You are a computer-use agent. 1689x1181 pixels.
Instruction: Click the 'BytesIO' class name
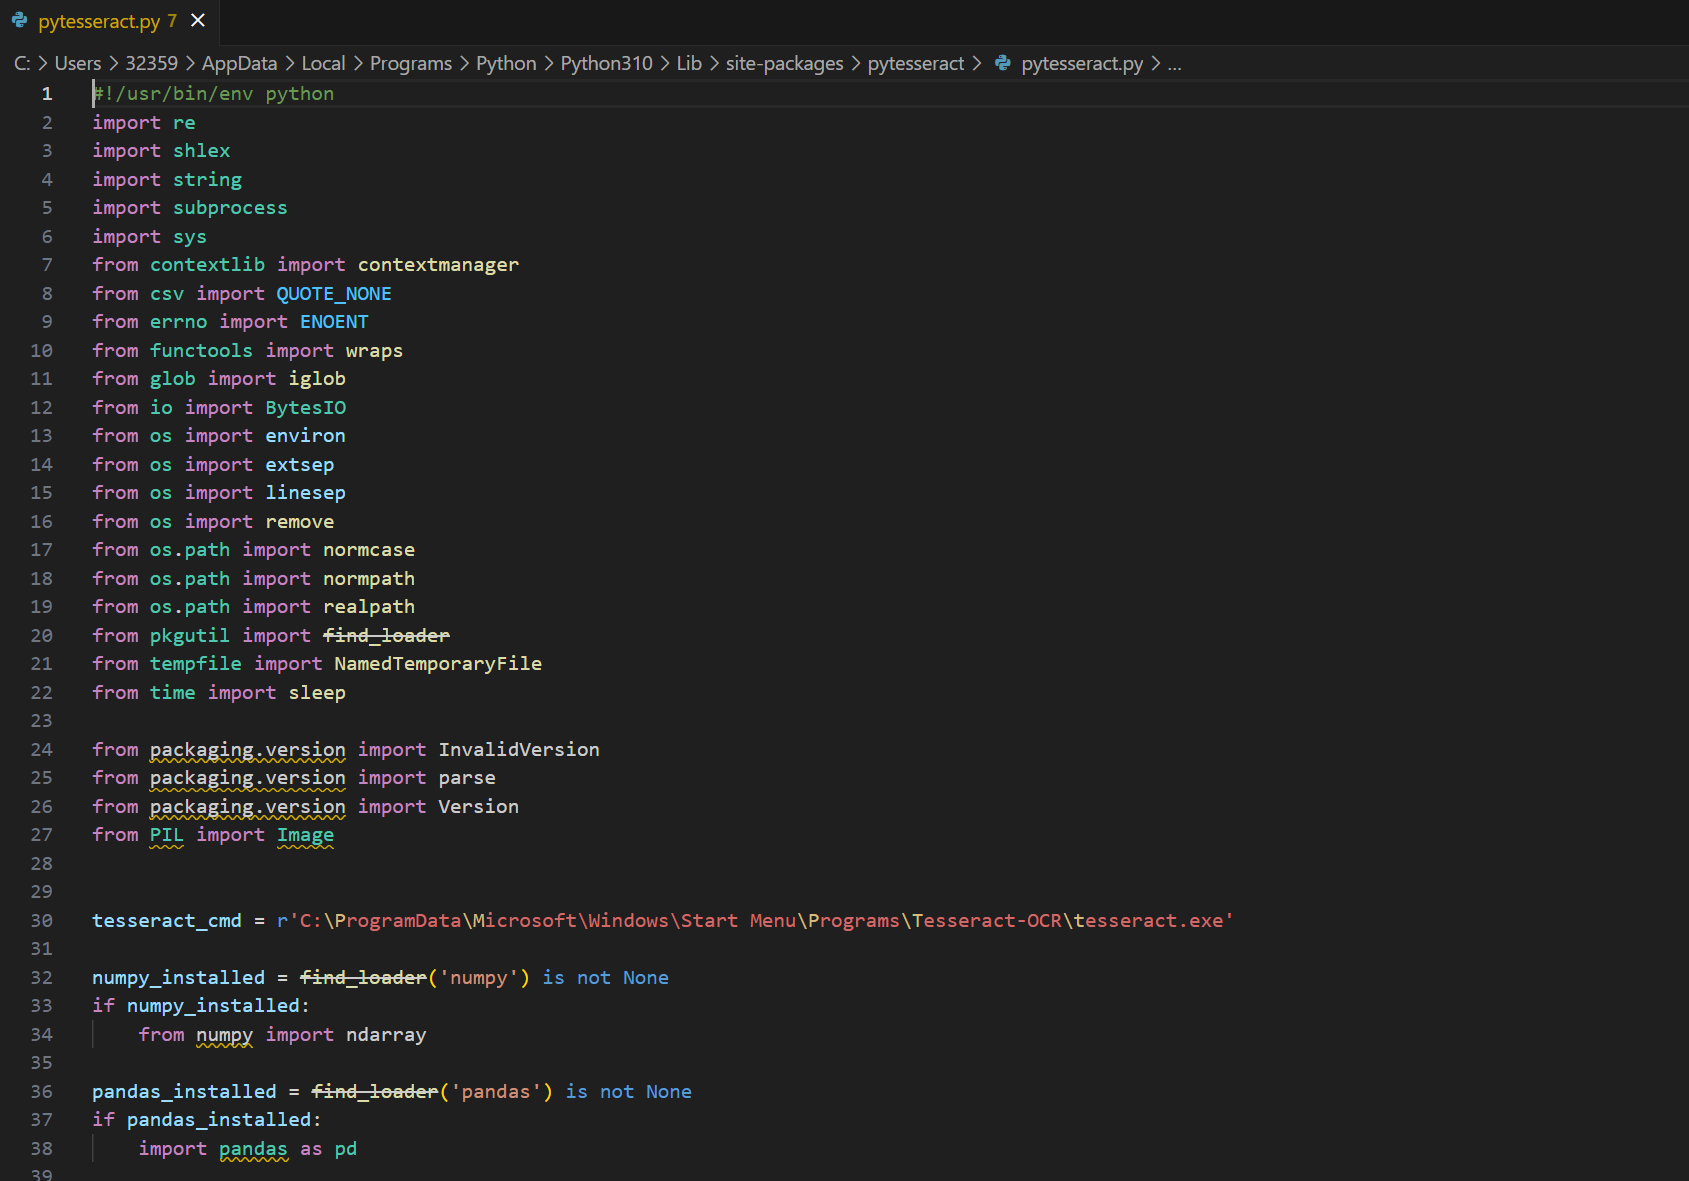coord(305,407)
